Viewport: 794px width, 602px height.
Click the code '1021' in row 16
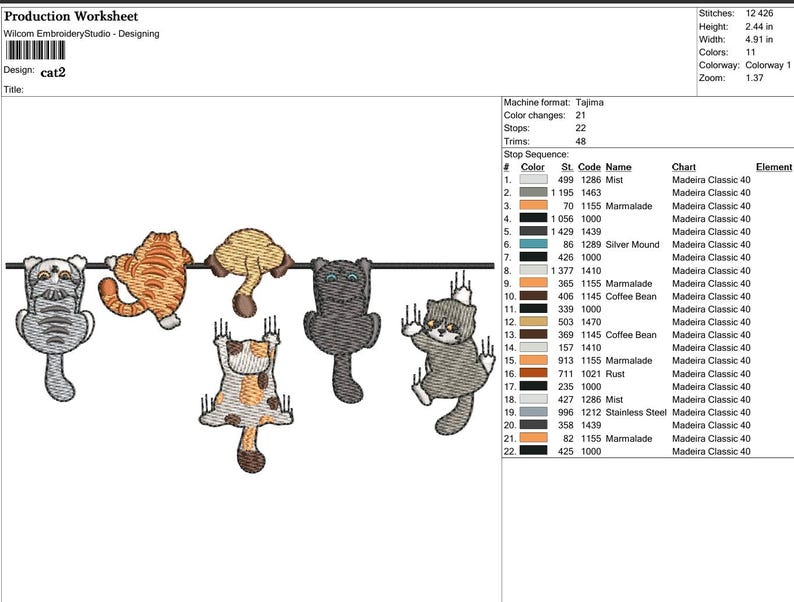click(x=590, y=374)
